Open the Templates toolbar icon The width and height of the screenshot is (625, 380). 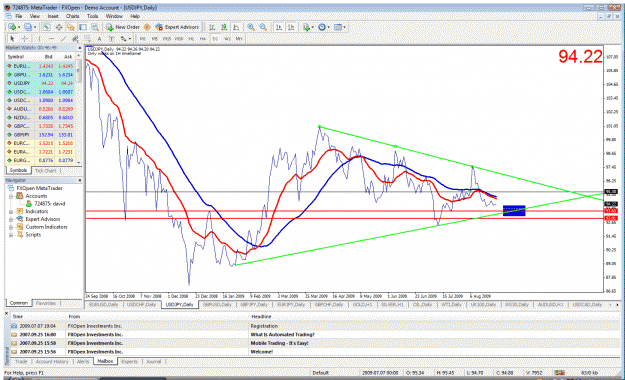[338, 27]
